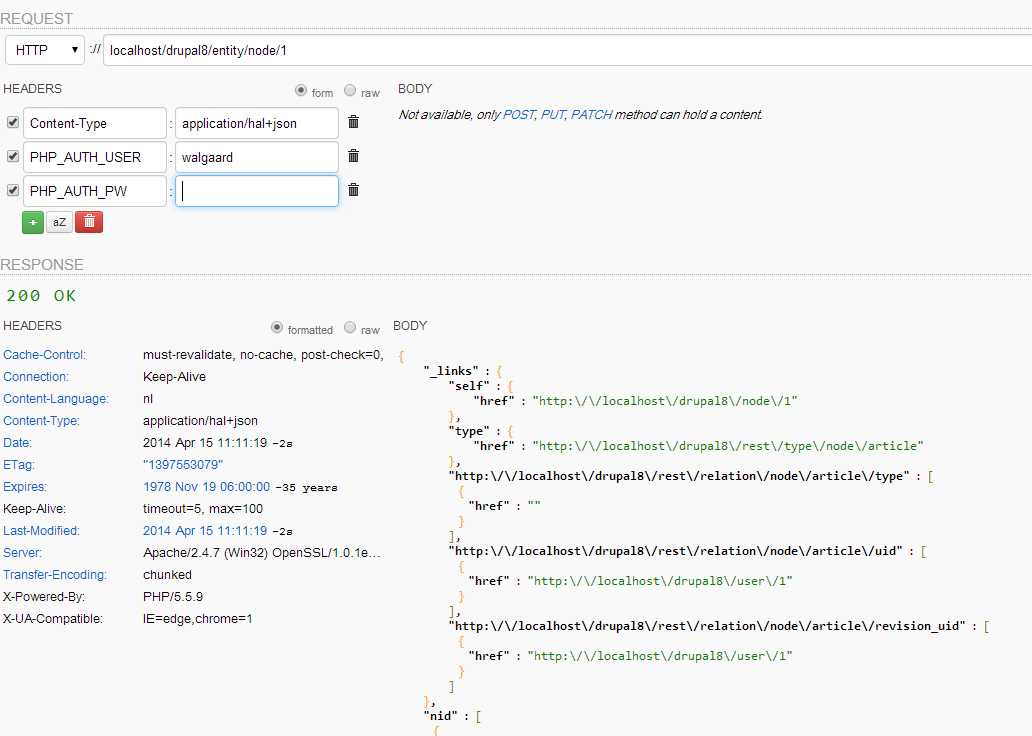Edit the PHP_AUTH_PW name field
The height and width of the screenshot is (736, 1032).
pyautogui.click(x=95, y=191)
